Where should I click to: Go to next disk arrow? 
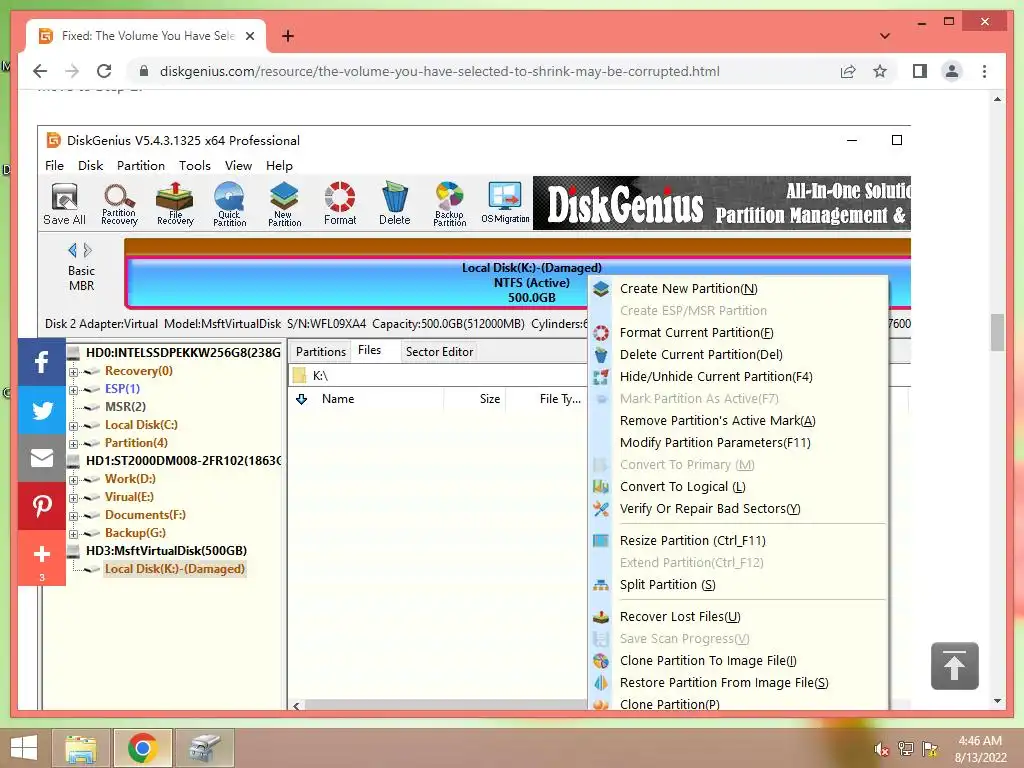(x=88, y=250)
